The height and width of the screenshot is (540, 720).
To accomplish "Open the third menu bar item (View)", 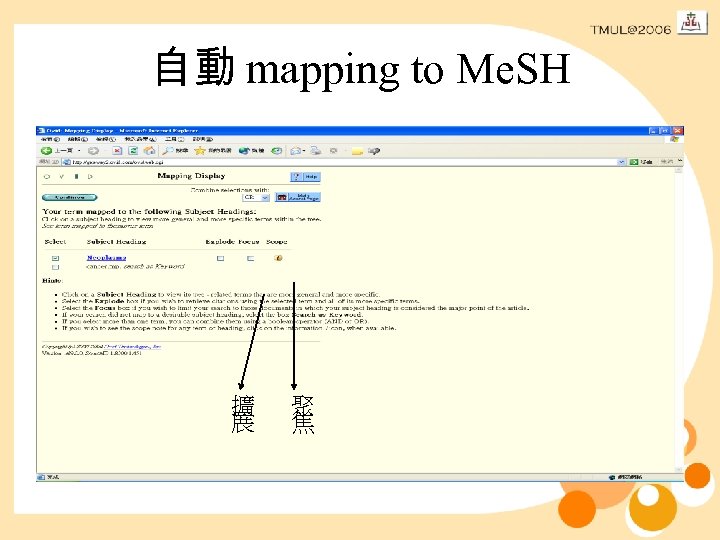I will (x=106, y=139).
